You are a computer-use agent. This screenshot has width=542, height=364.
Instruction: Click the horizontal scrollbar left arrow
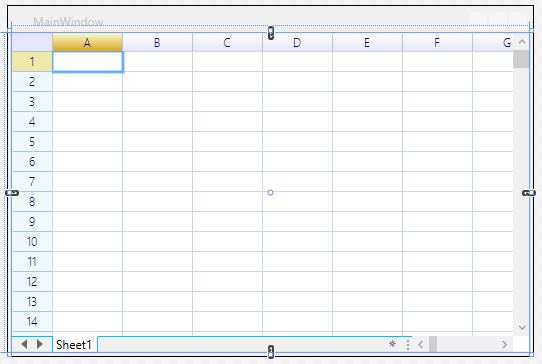pyautogui.click(x=421, y=344)
